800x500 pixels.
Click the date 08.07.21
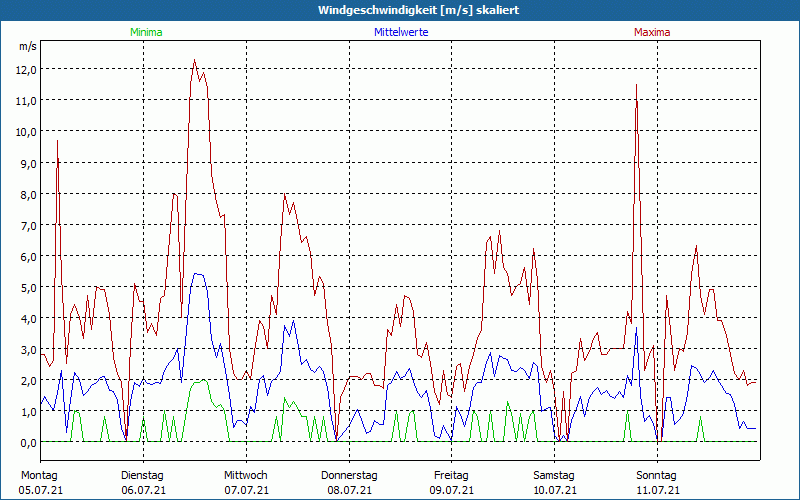(x=349, y=490)
